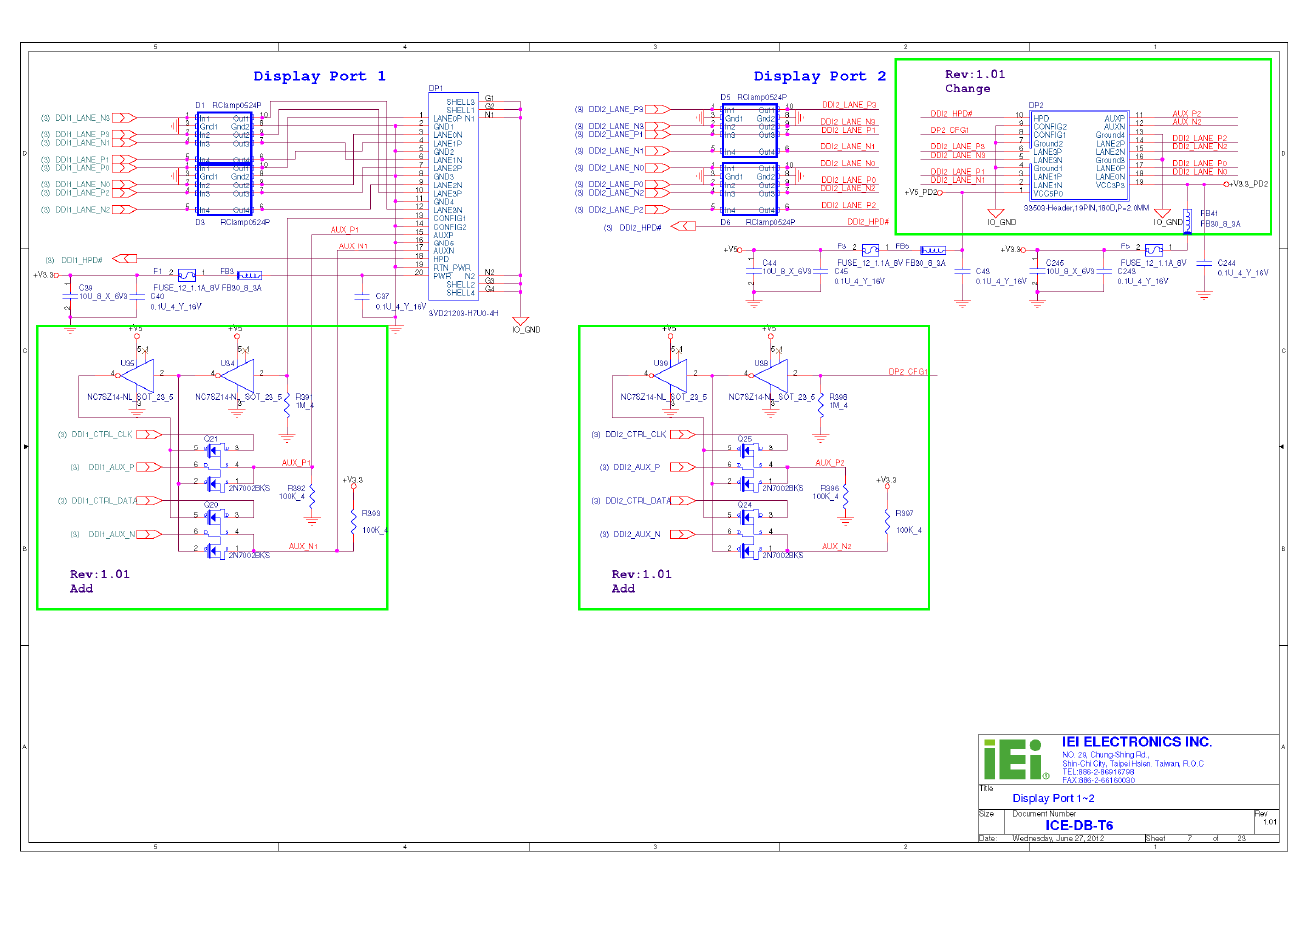Click the ICE-DB-T6 document number

pos(1079,825)
